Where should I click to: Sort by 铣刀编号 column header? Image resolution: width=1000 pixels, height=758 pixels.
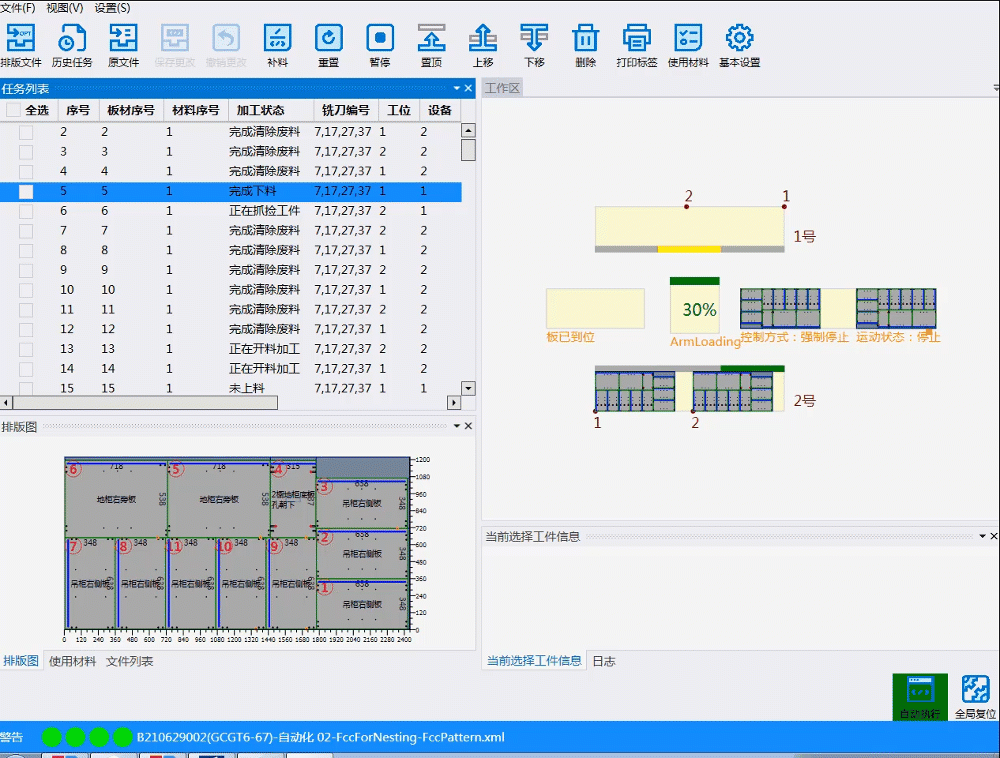pos(346,110)
